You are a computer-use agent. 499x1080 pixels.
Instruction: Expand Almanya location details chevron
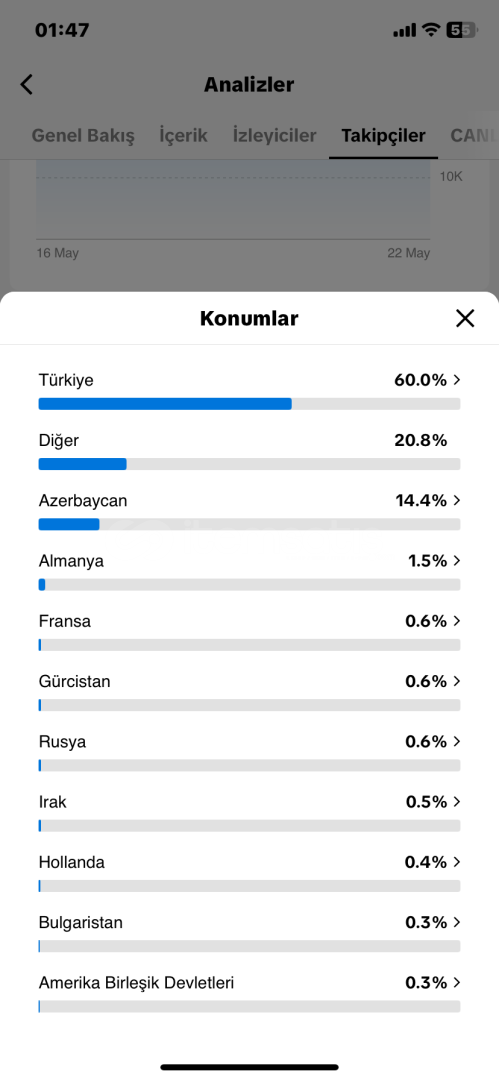pyautogui.click(x=456, y=561)
